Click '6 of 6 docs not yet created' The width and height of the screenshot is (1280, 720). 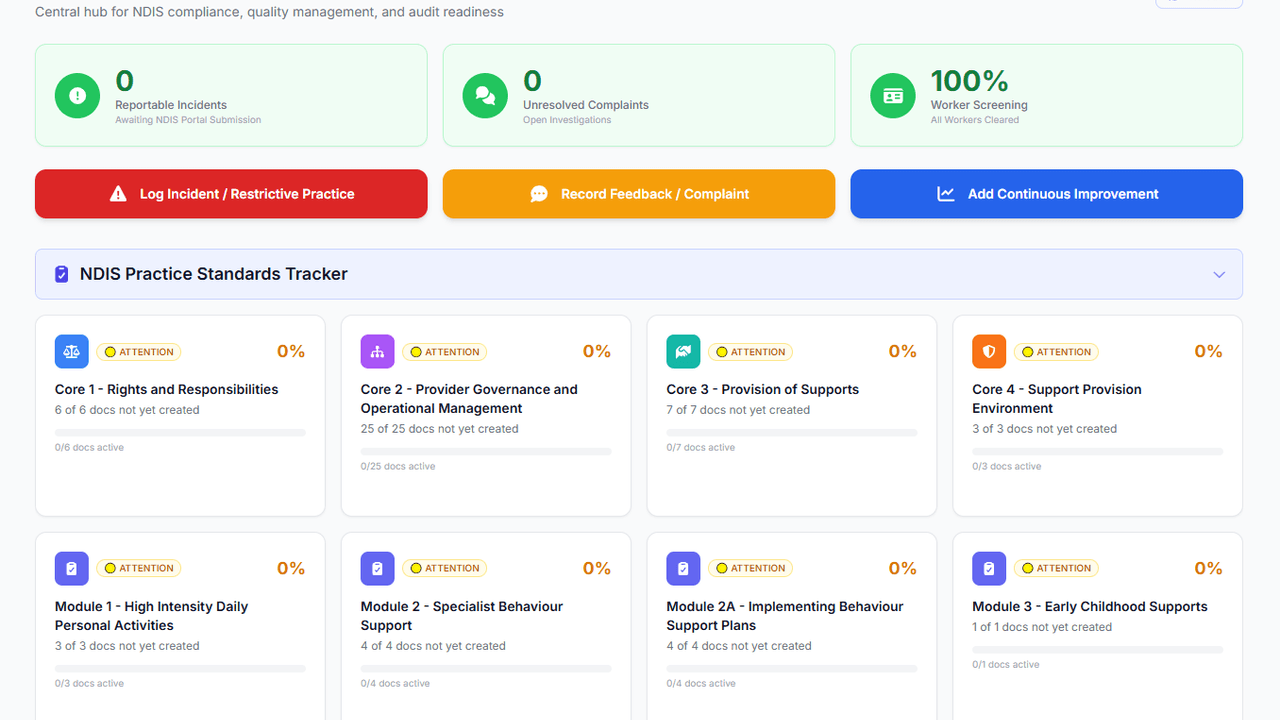127,410
